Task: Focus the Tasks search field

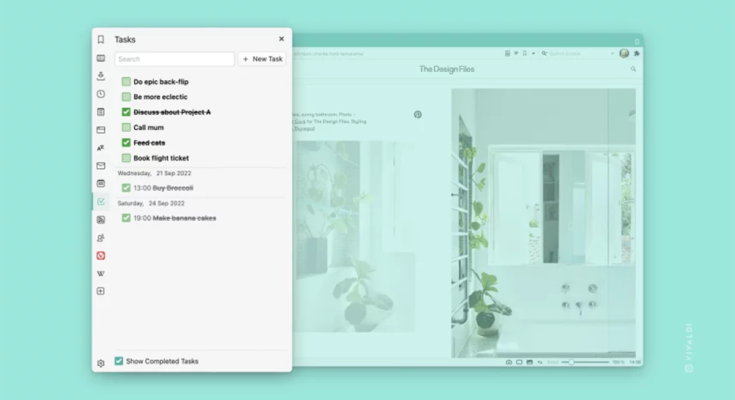Action: (174, 59)
